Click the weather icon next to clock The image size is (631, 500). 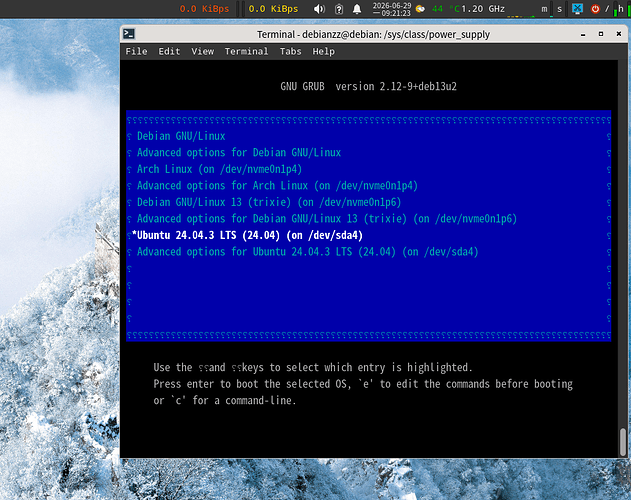[420, 9]
